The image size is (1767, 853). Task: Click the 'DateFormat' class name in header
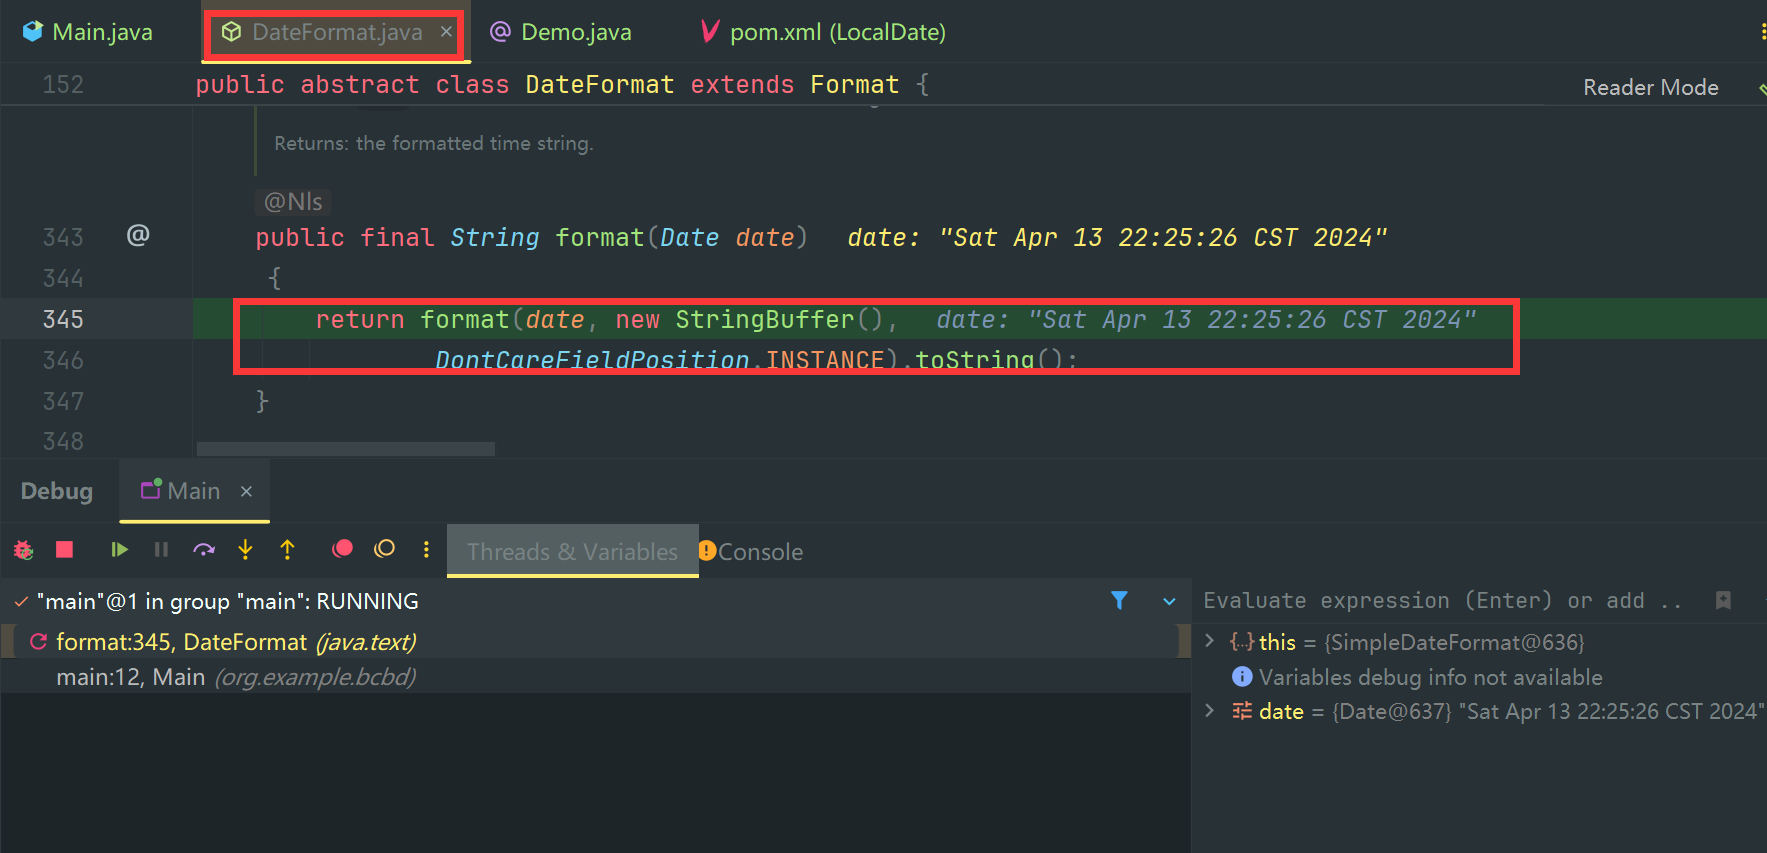[600, 84]
